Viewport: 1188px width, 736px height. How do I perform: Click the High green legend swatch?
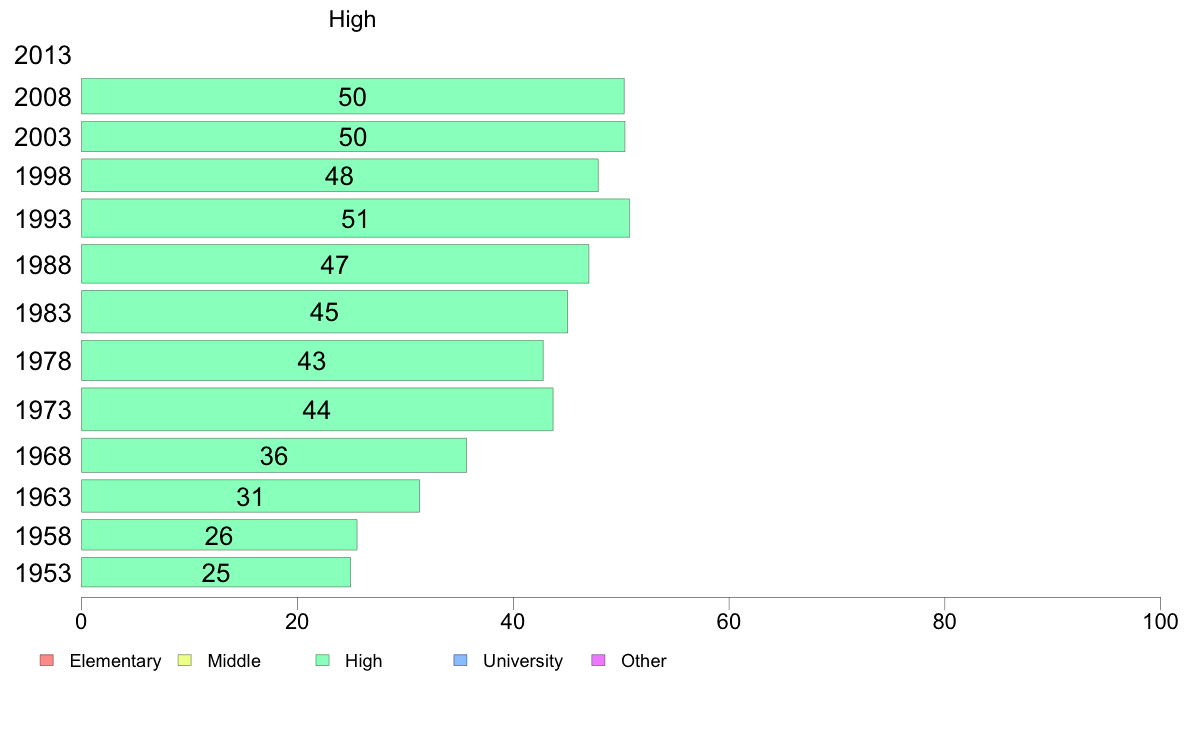(322, 660)
